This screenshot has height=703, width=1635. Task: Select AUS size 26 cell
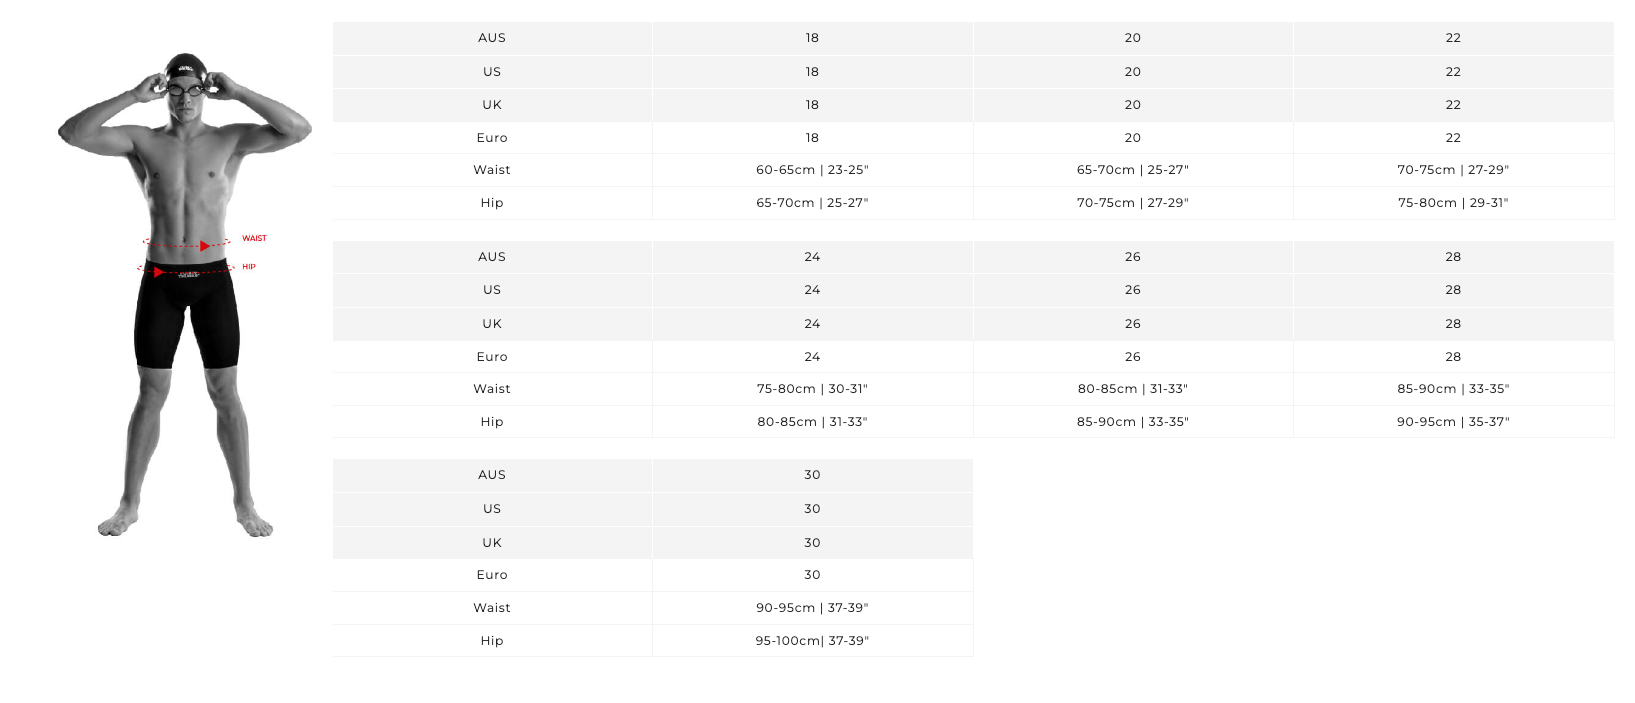pyautogui.click(x=1132, y=257)
